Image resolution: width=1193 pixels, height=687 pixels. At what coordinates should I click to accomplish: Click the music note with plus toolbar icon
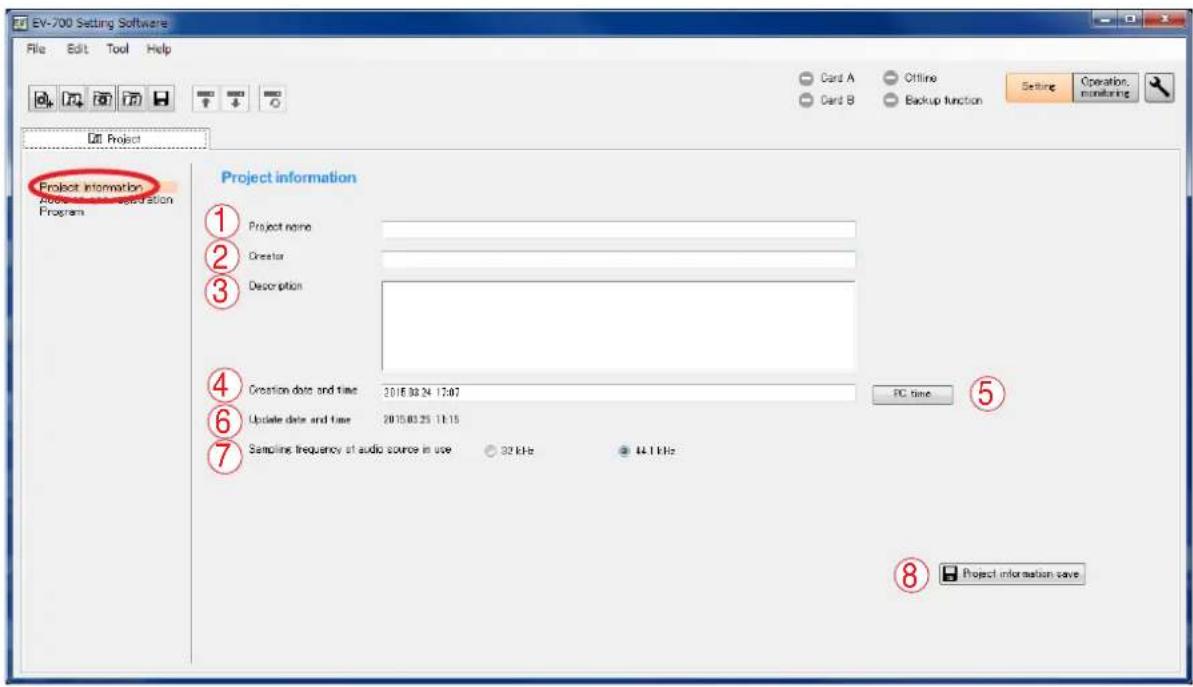pyautogui.click(x=72, y=99)
